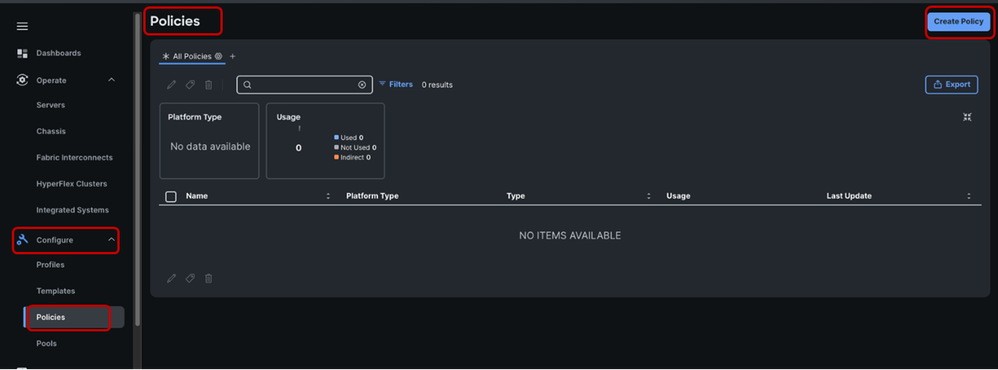Click the Platform Type widget title

pyautogui.click(x=195, y=117)
